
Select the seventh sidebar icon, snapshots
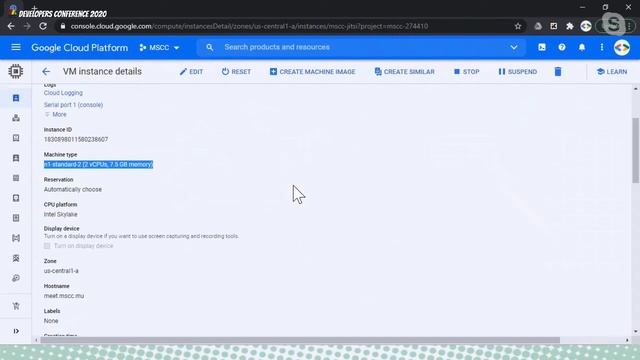point(16,218)
